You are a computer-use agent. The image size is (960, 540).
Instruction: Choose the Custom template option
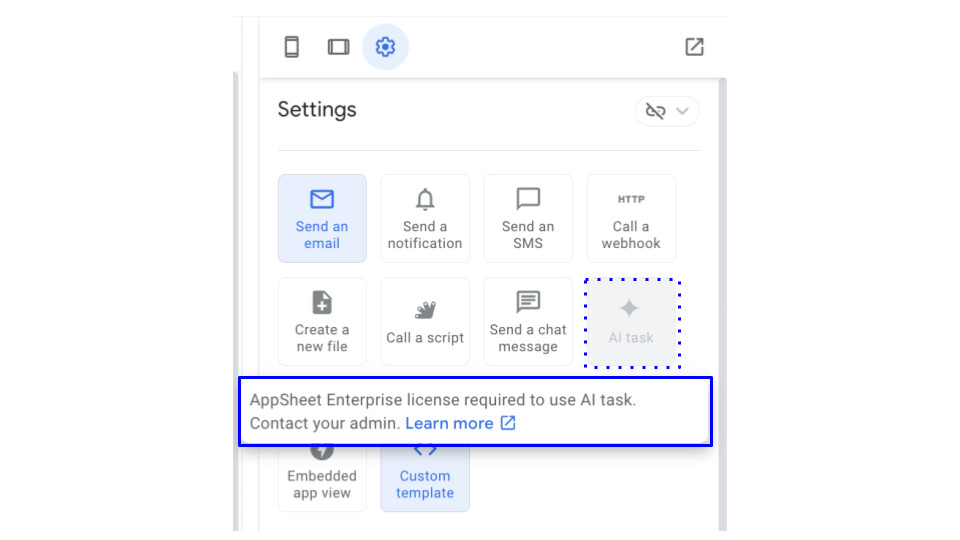[x=425, y=479]
